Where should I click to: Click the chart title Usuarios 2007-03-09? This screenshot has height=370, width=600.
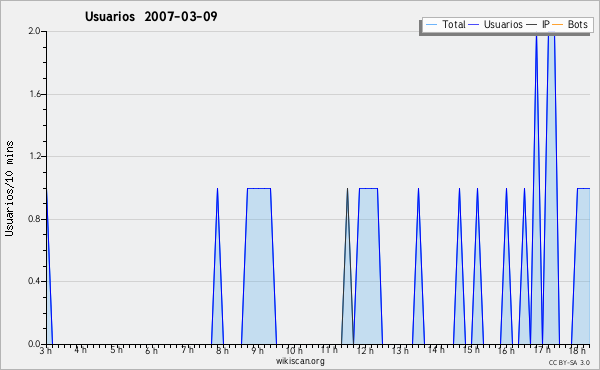click(151, 16)
